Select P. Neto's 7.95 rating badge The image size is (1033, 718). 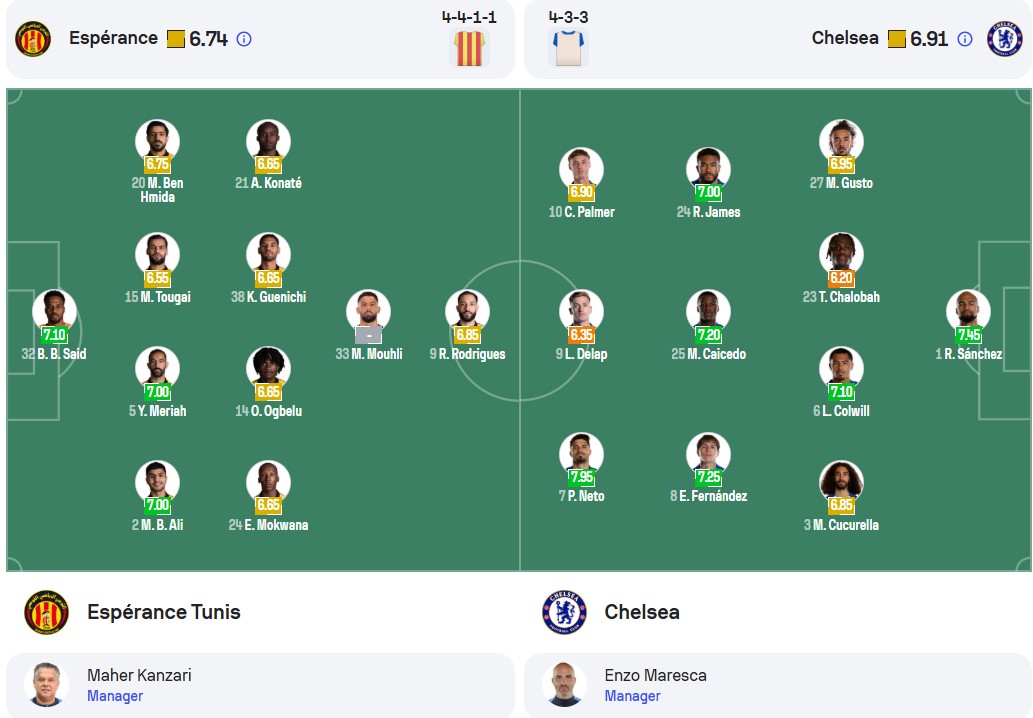(581, 476)
